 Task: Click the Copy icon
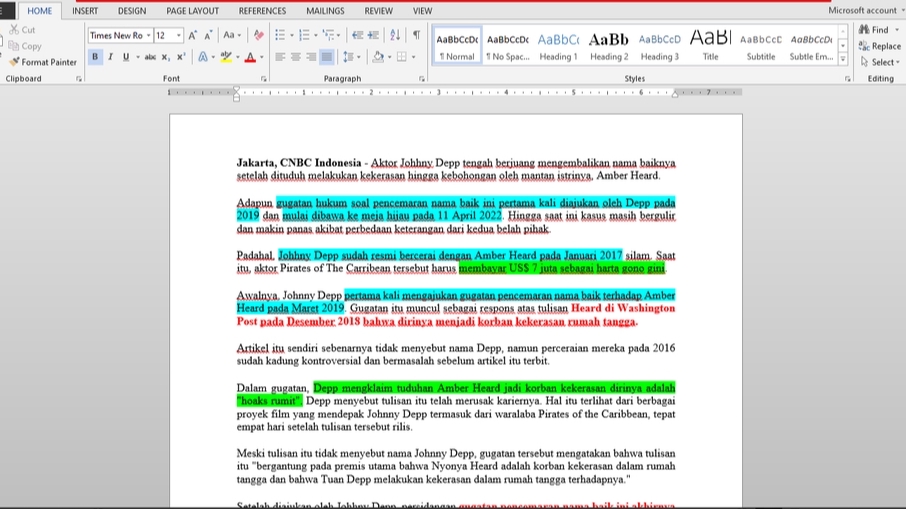point(14,46)
